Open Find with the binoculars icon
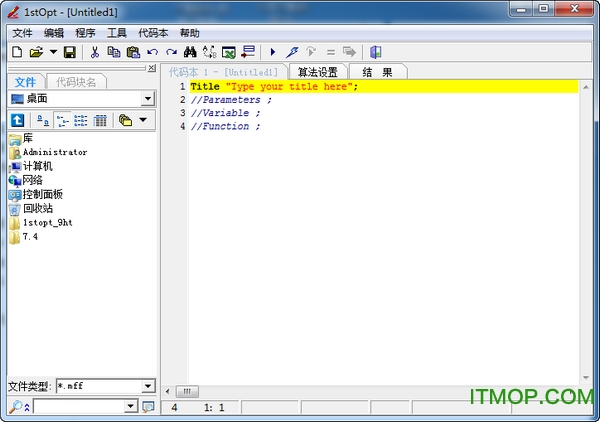Viewport: 600px width, 422px height. [x=191, y=52]
